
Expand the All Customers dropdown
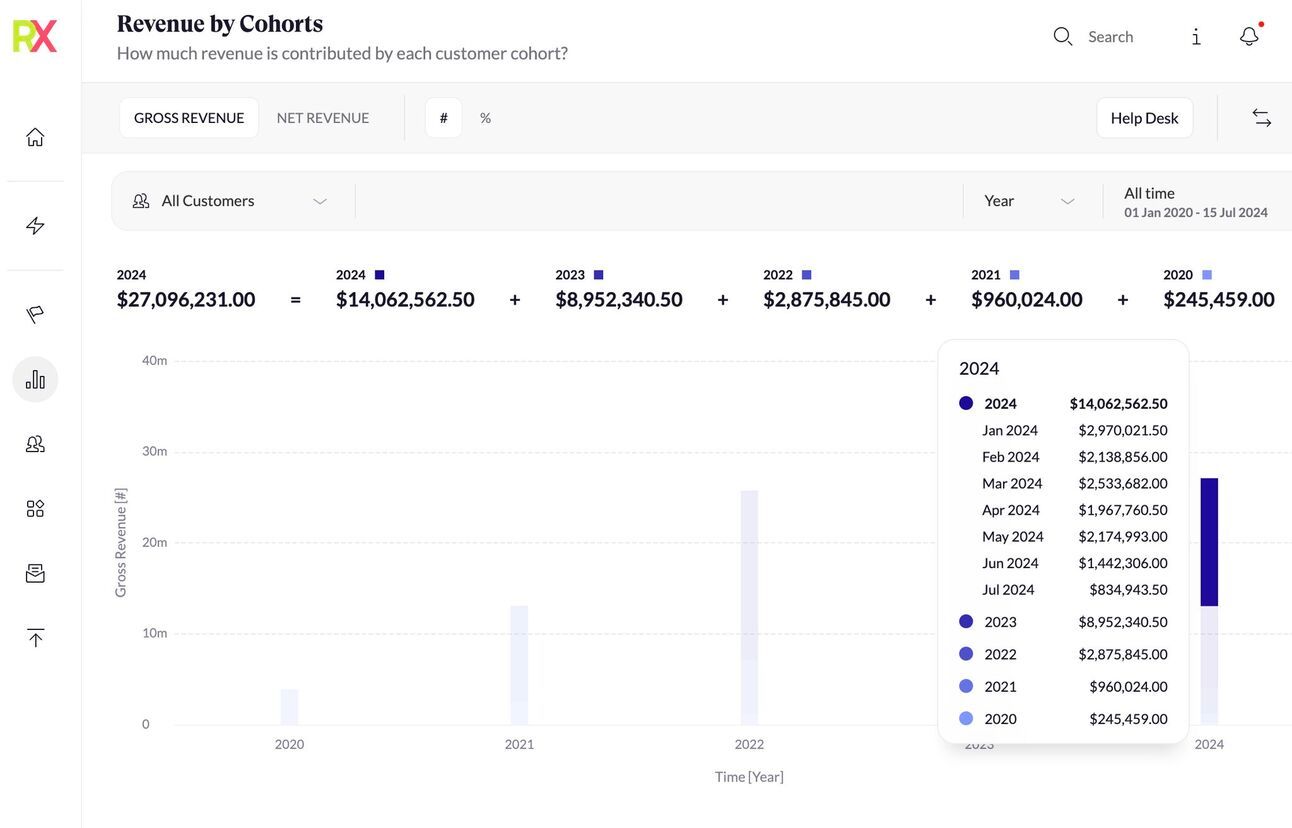232,201
